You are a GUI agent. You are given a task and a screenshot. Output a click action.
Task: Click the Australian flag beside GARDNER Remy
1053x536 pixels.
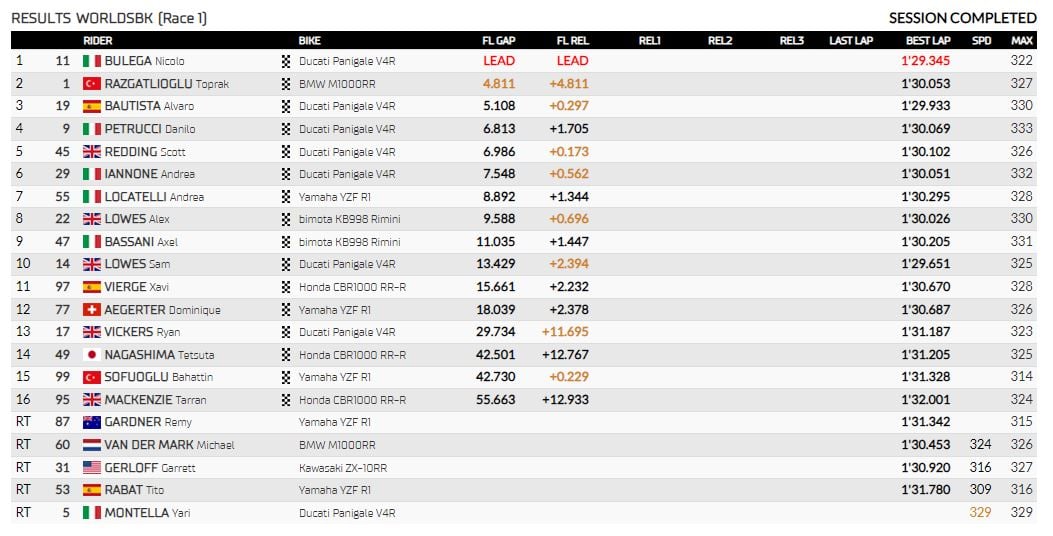(92, 422)
